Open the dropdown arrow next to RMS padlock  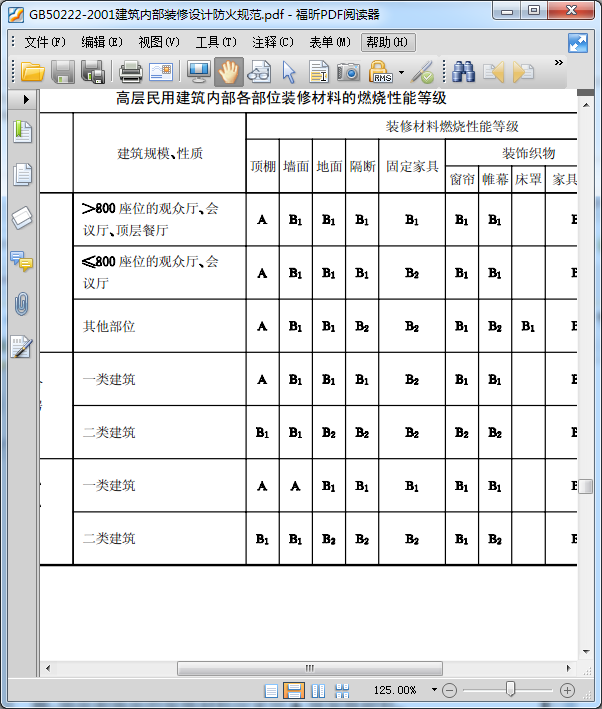[401, 72]
